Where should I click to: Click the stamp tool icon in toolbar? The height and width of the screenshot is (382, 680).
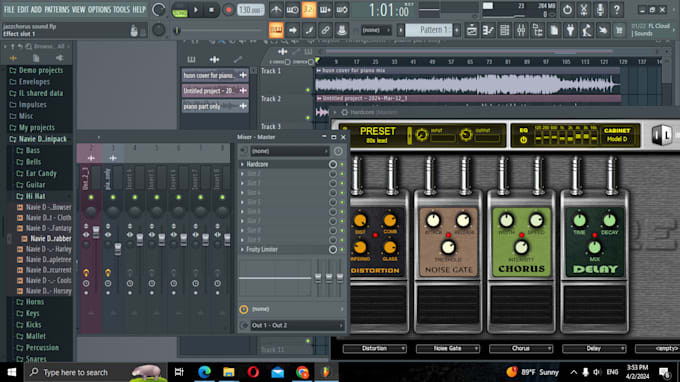[341, 30]
